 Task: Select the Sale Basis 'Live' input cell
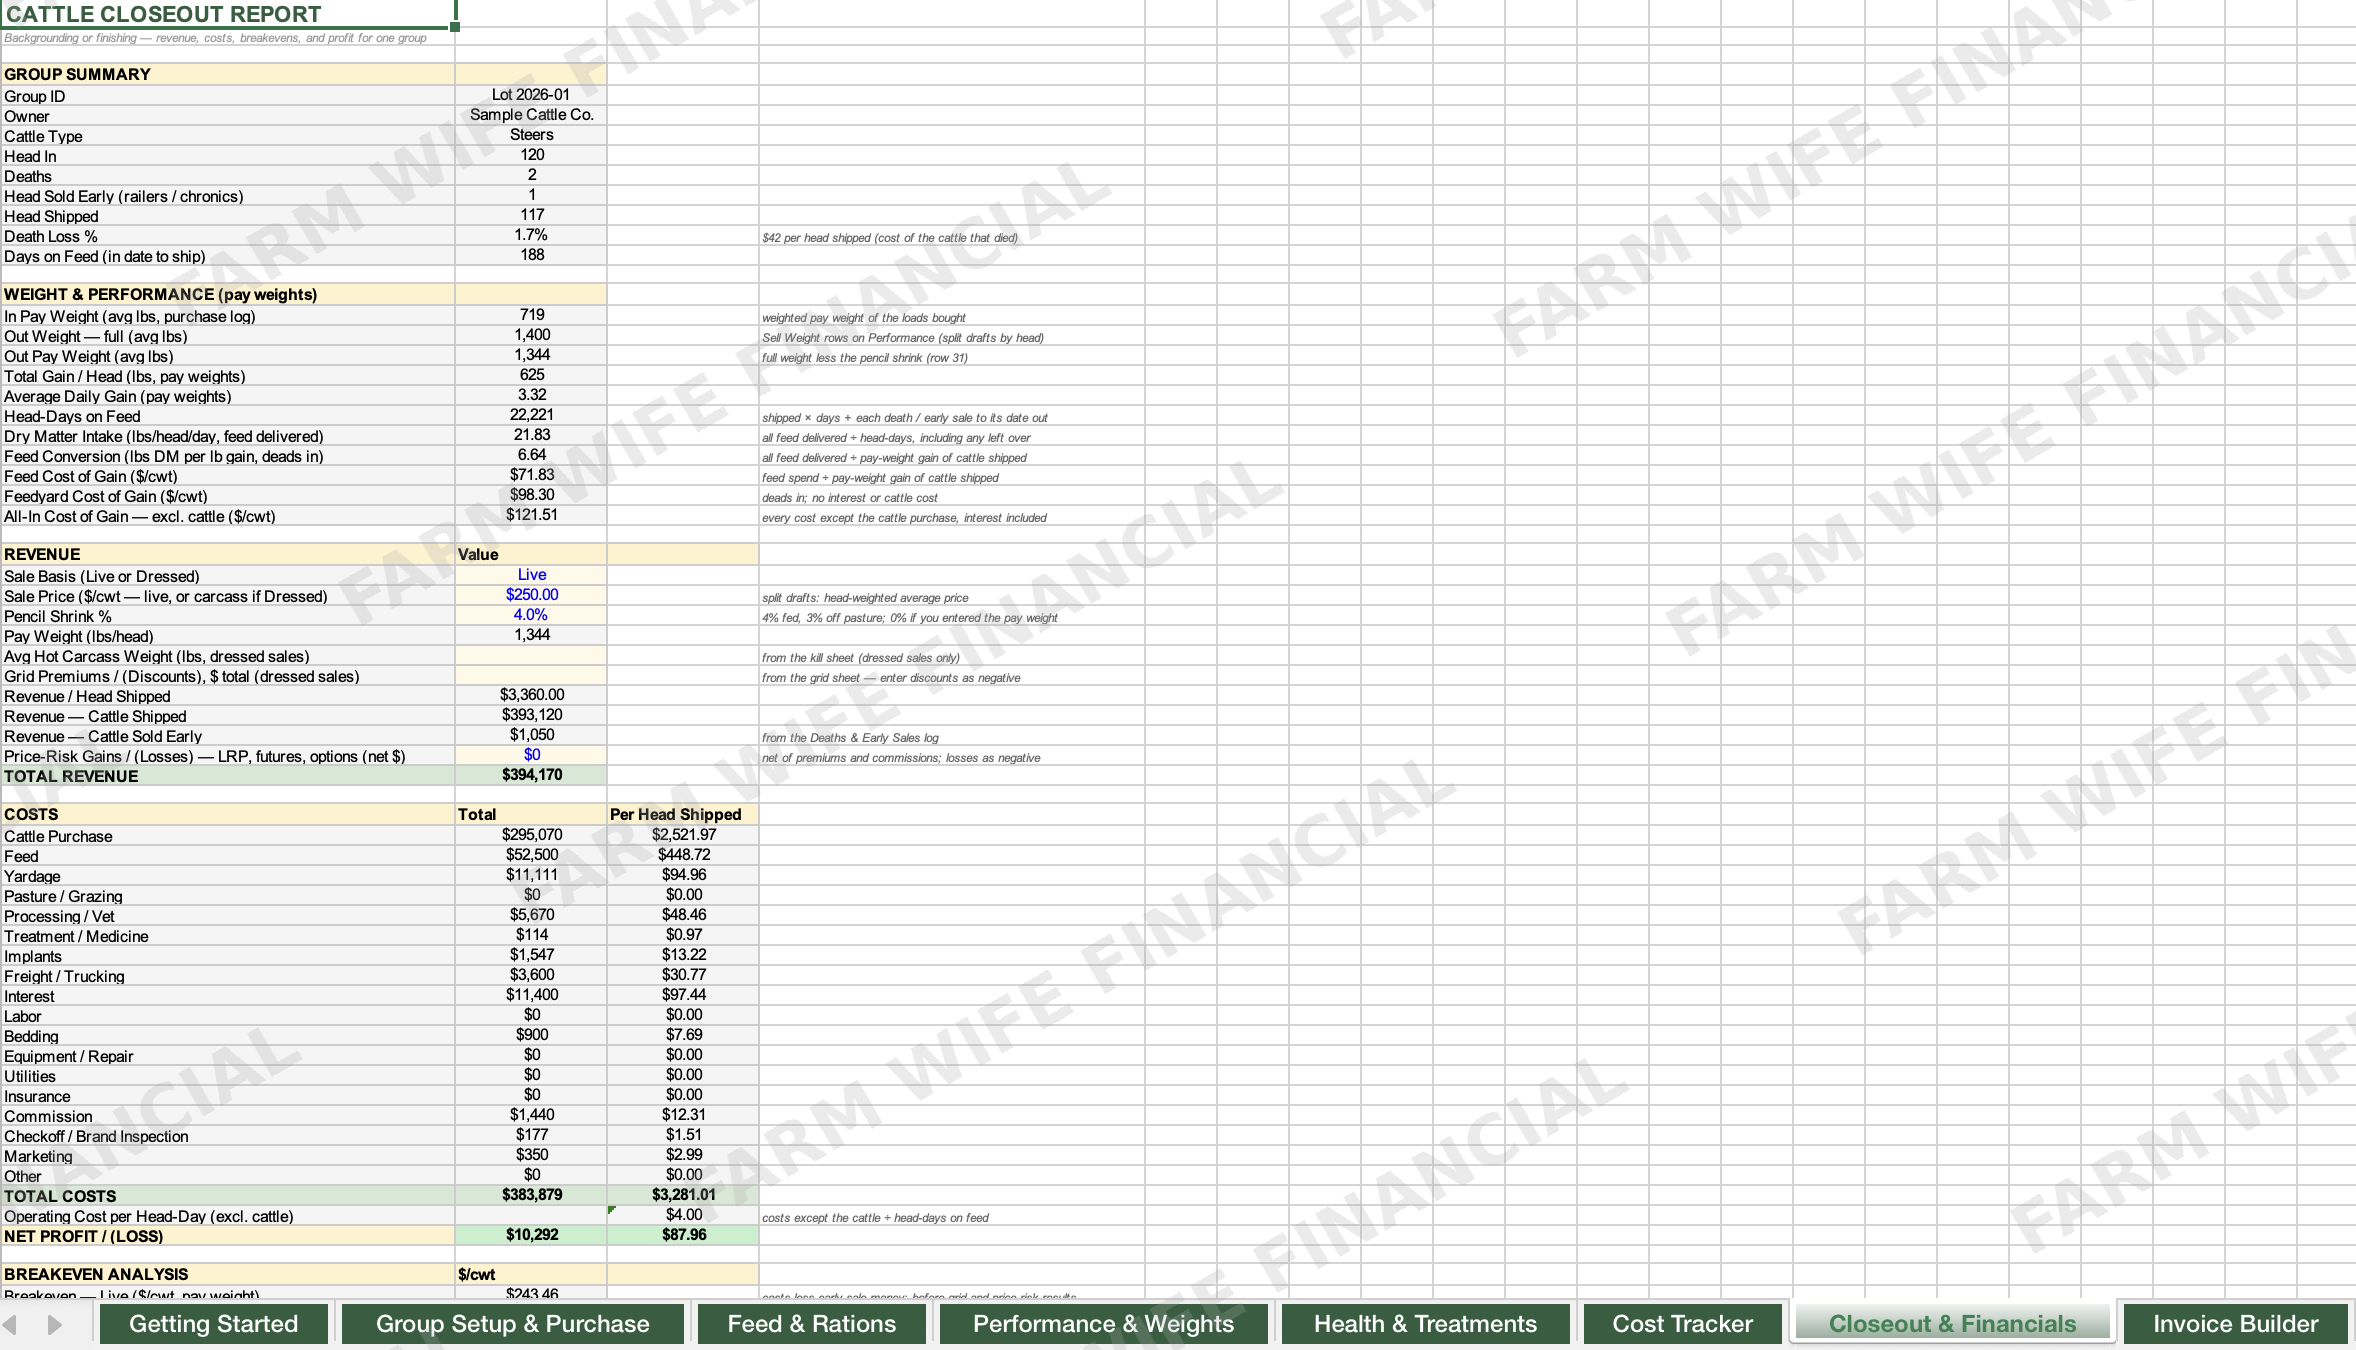pyautogui.click(x=531, y=575)
